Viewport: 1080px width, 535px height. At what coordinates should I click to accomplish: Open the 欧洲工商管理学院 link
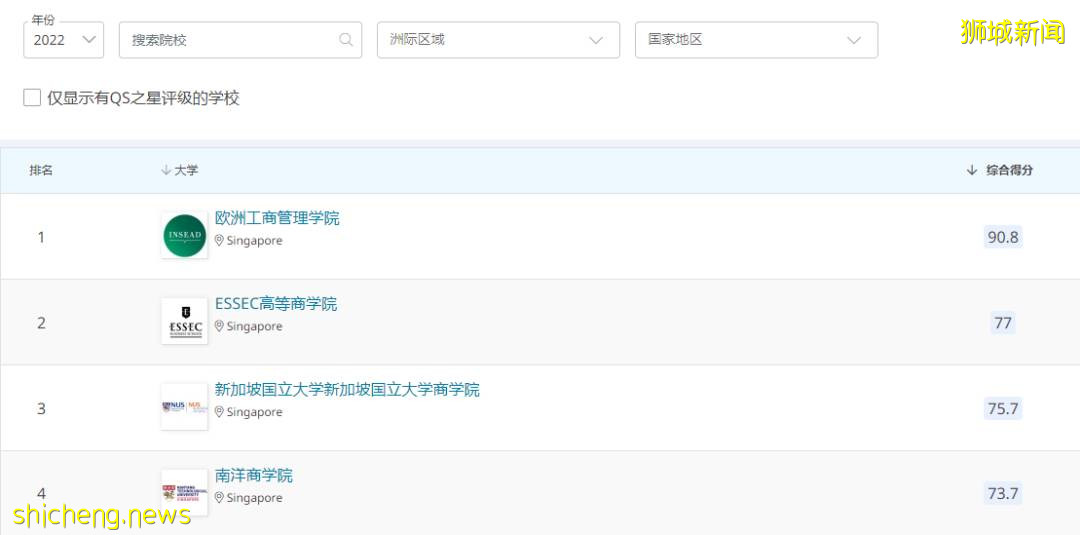click(x=277, y=218)
